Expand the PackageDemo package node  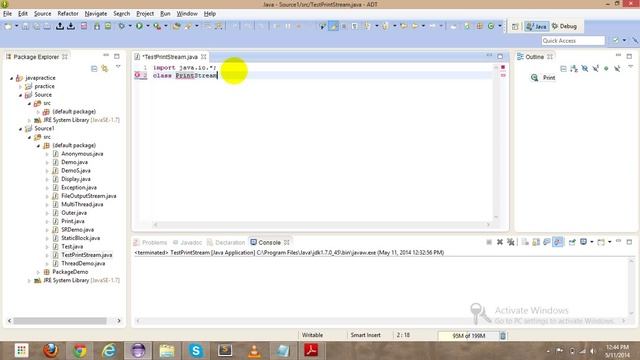click(38, 272)
